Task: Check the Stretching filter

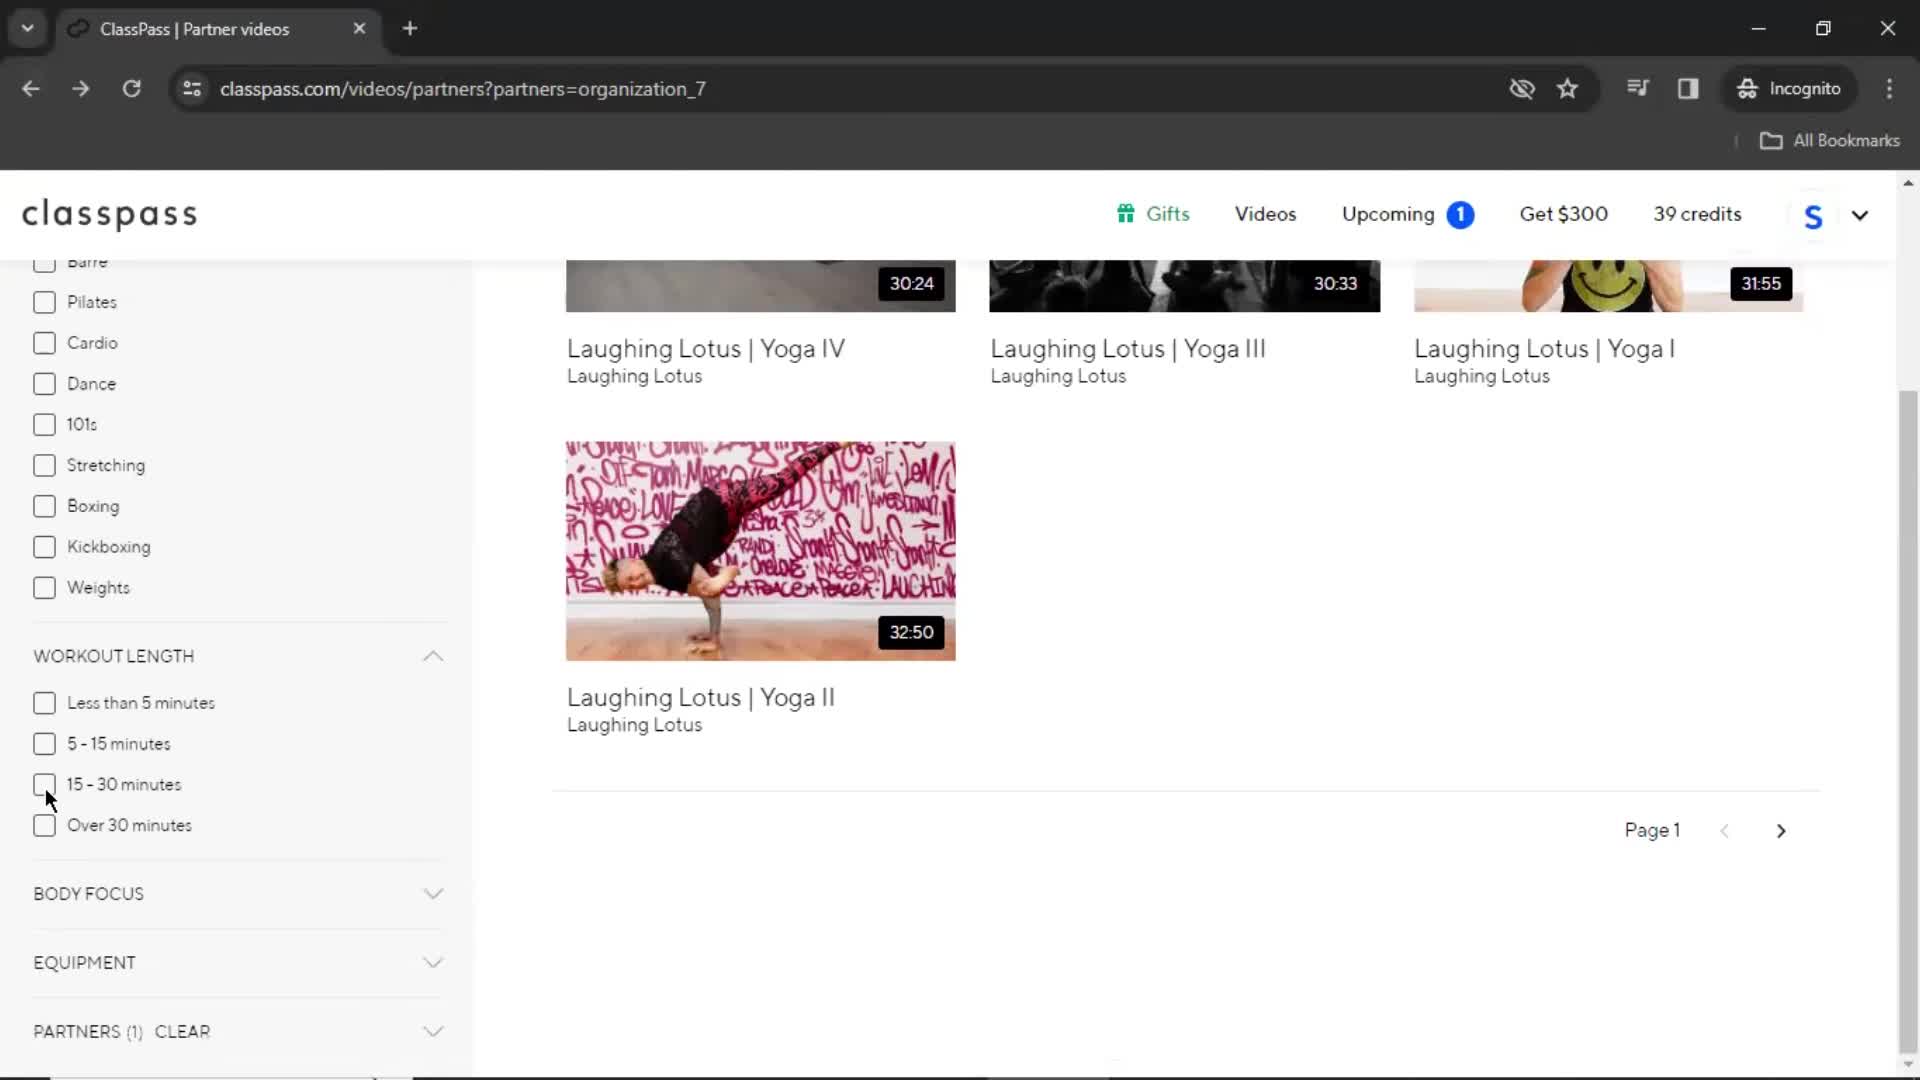Action: 44,465
